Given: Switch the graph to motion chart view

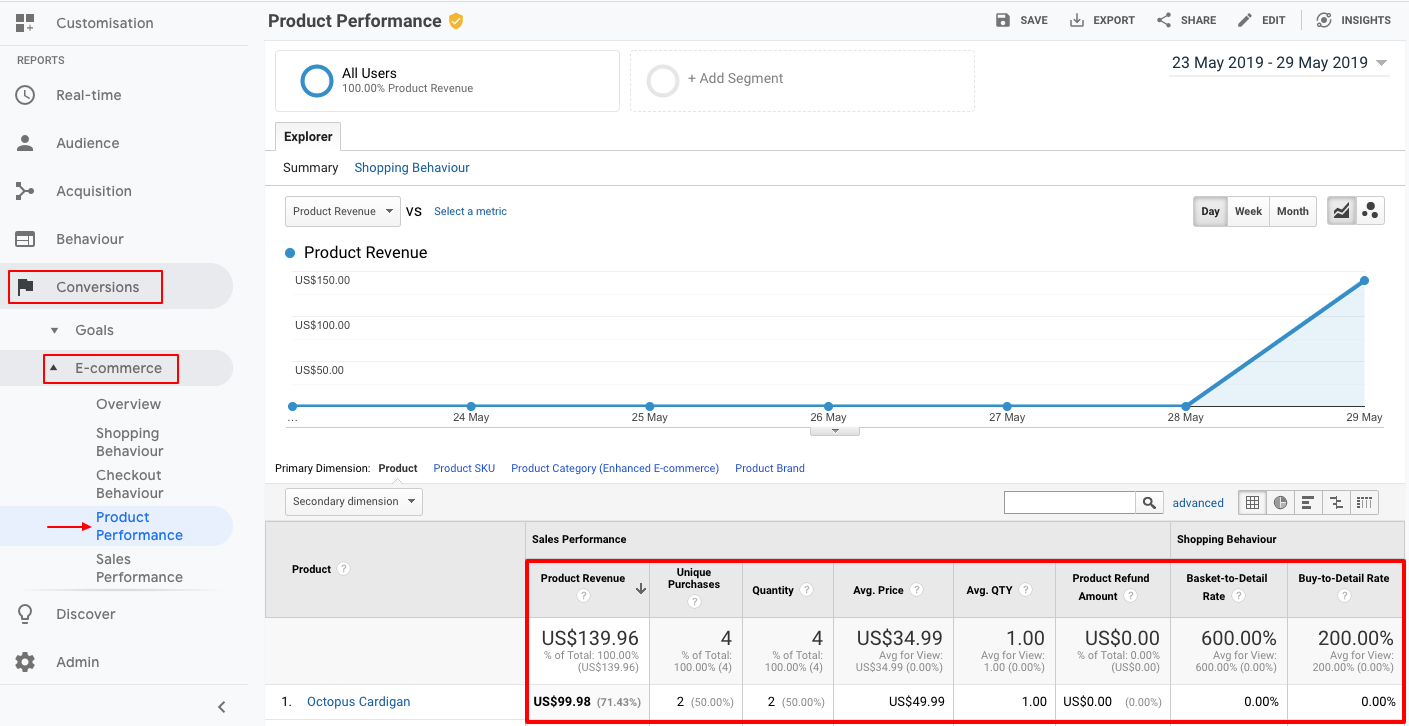Looking at the screenshot, I should click(x=1370, y=210).
